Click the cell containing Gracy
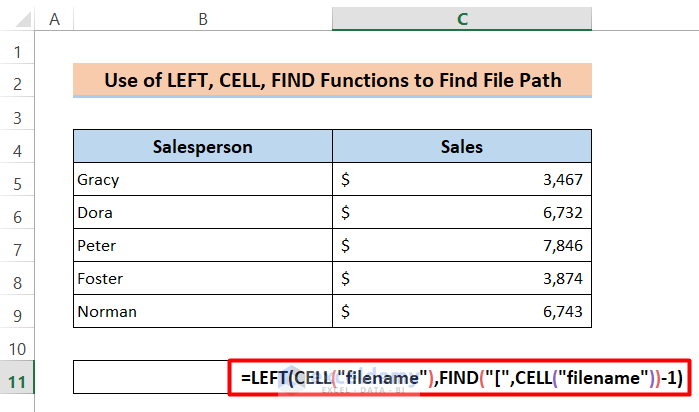The height and width of the screenshot is (412, 699). 203,180
